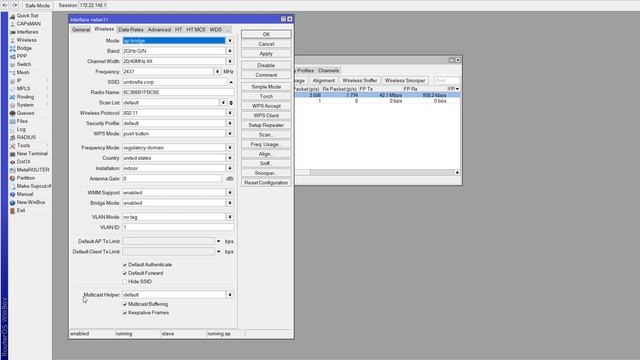Open the Files menu entry
The height and width of the screenshot is (360, 640).
[22, 121]
